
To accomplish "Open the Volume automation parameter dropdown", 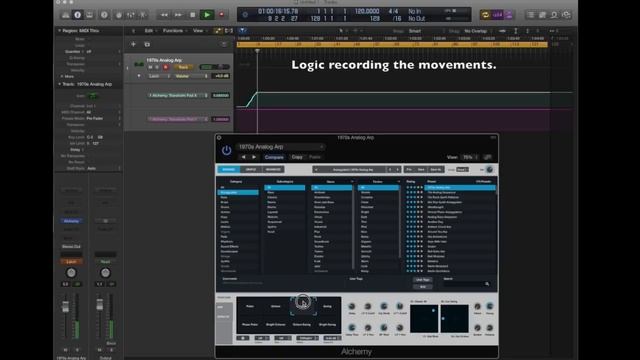I will pyautogui.click(x=191, y=76).
